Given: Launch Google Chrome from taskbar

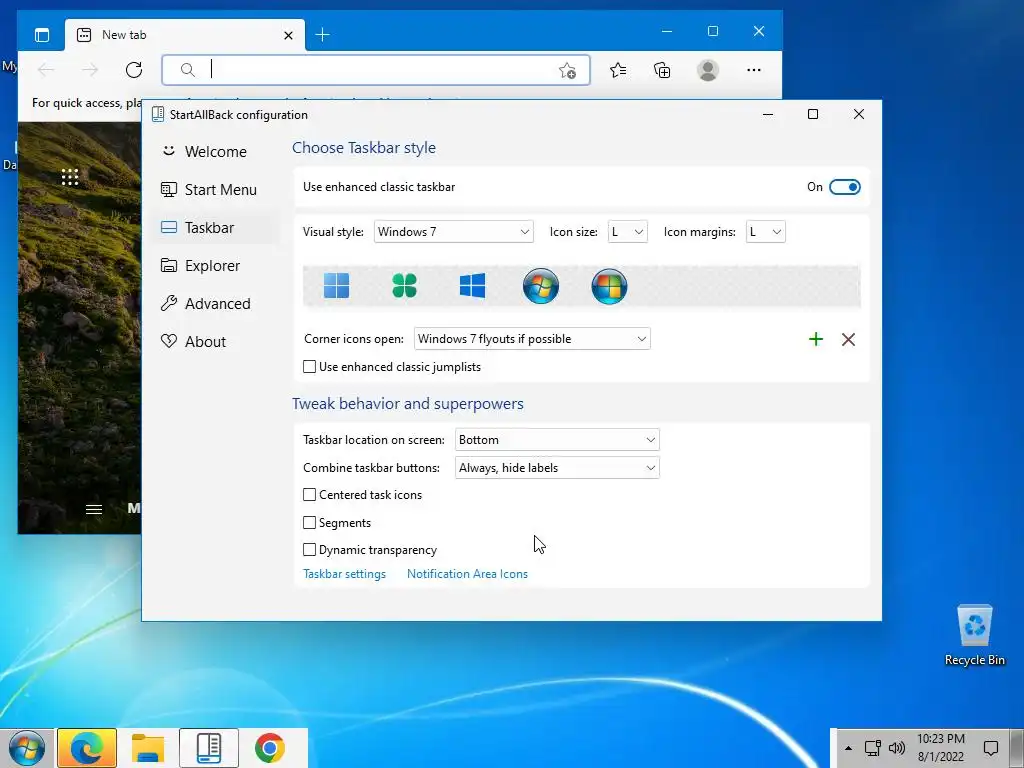Looking at the screenshot, I should (270, 748).
